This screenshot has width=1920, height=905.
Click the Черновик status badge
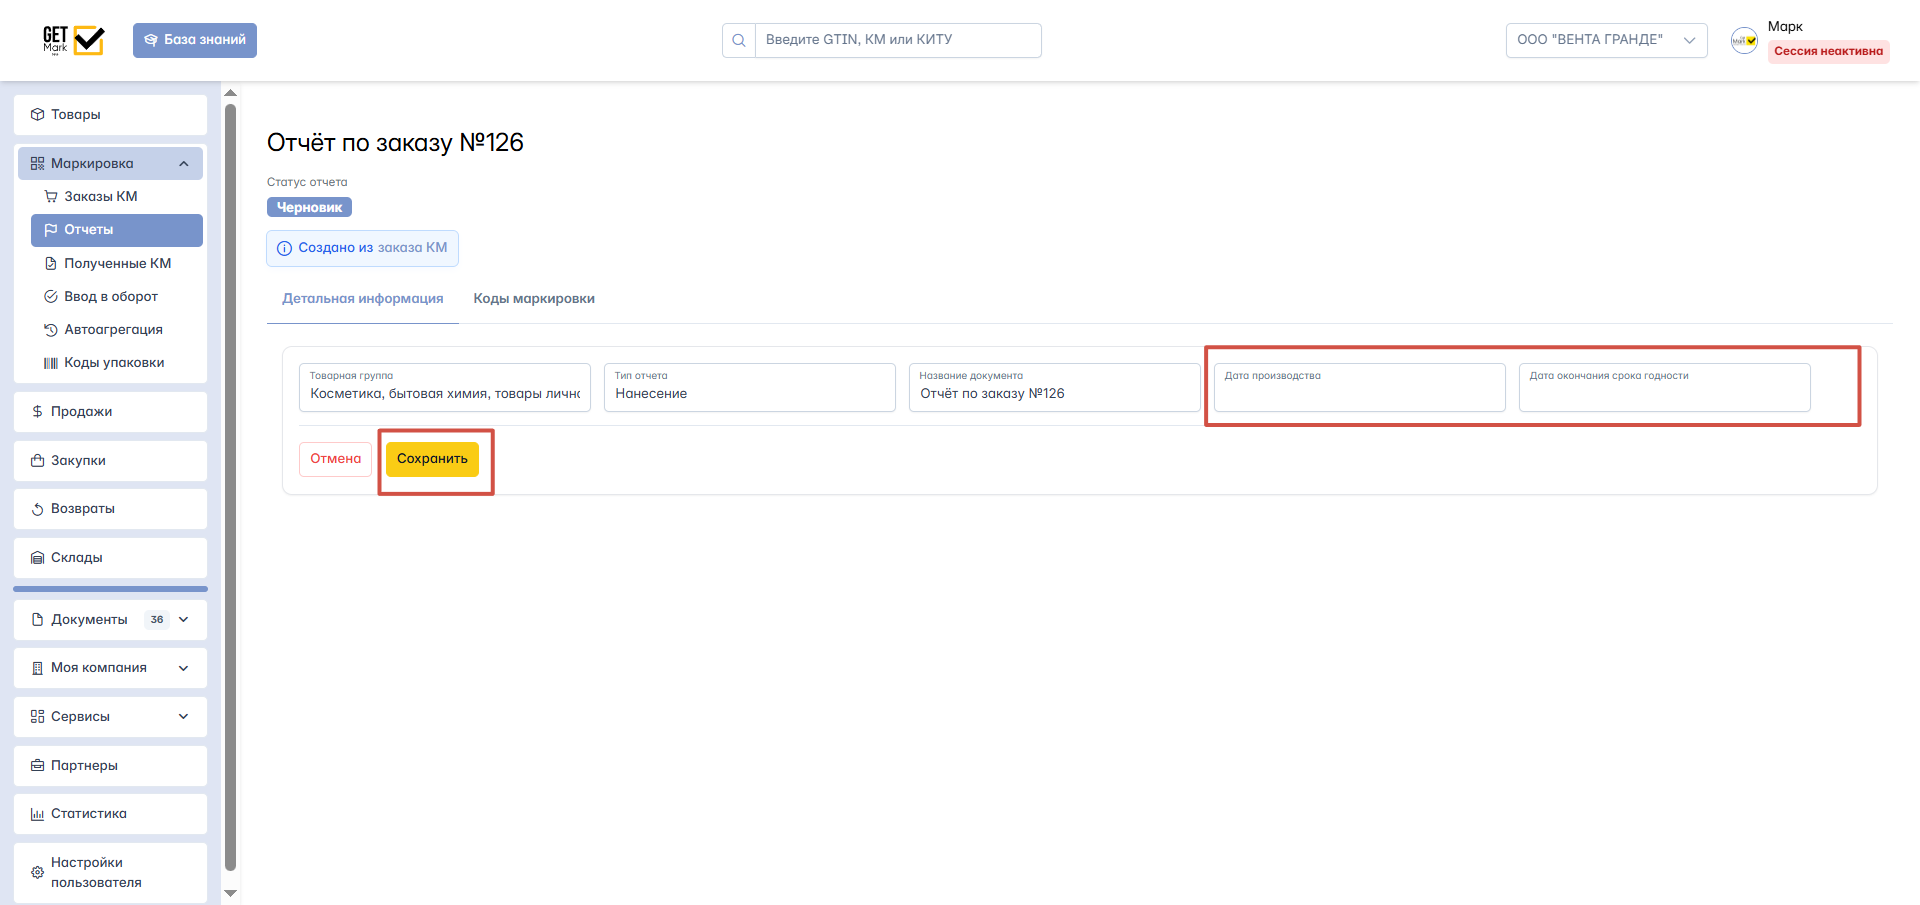pyautogui.click(x=309, y=207)
